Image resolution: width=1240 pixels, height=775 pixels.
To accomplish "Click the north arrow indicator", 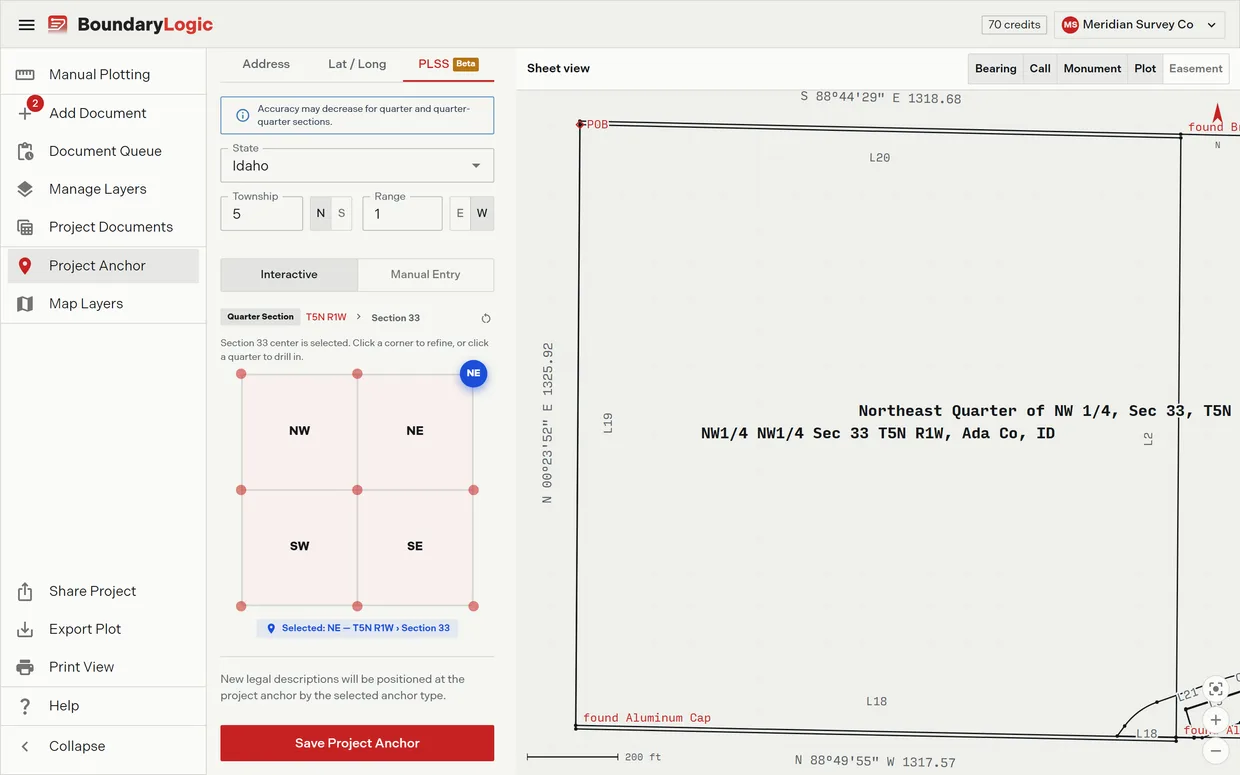I will coord(1217,112).
